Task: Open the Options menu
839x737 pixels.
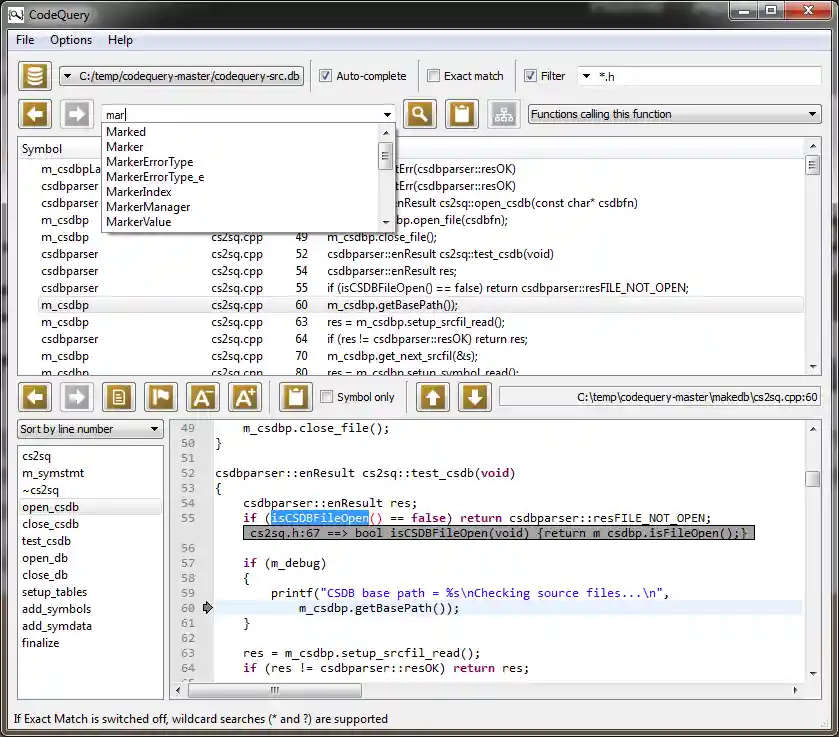Action: [70, 40]
